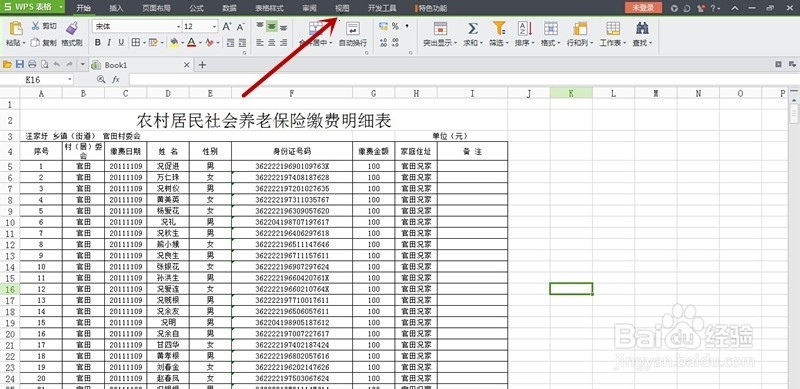Expand the Filter (筛选) dropdown arrow
800x389 pixels.
click(x=507, y=43)
